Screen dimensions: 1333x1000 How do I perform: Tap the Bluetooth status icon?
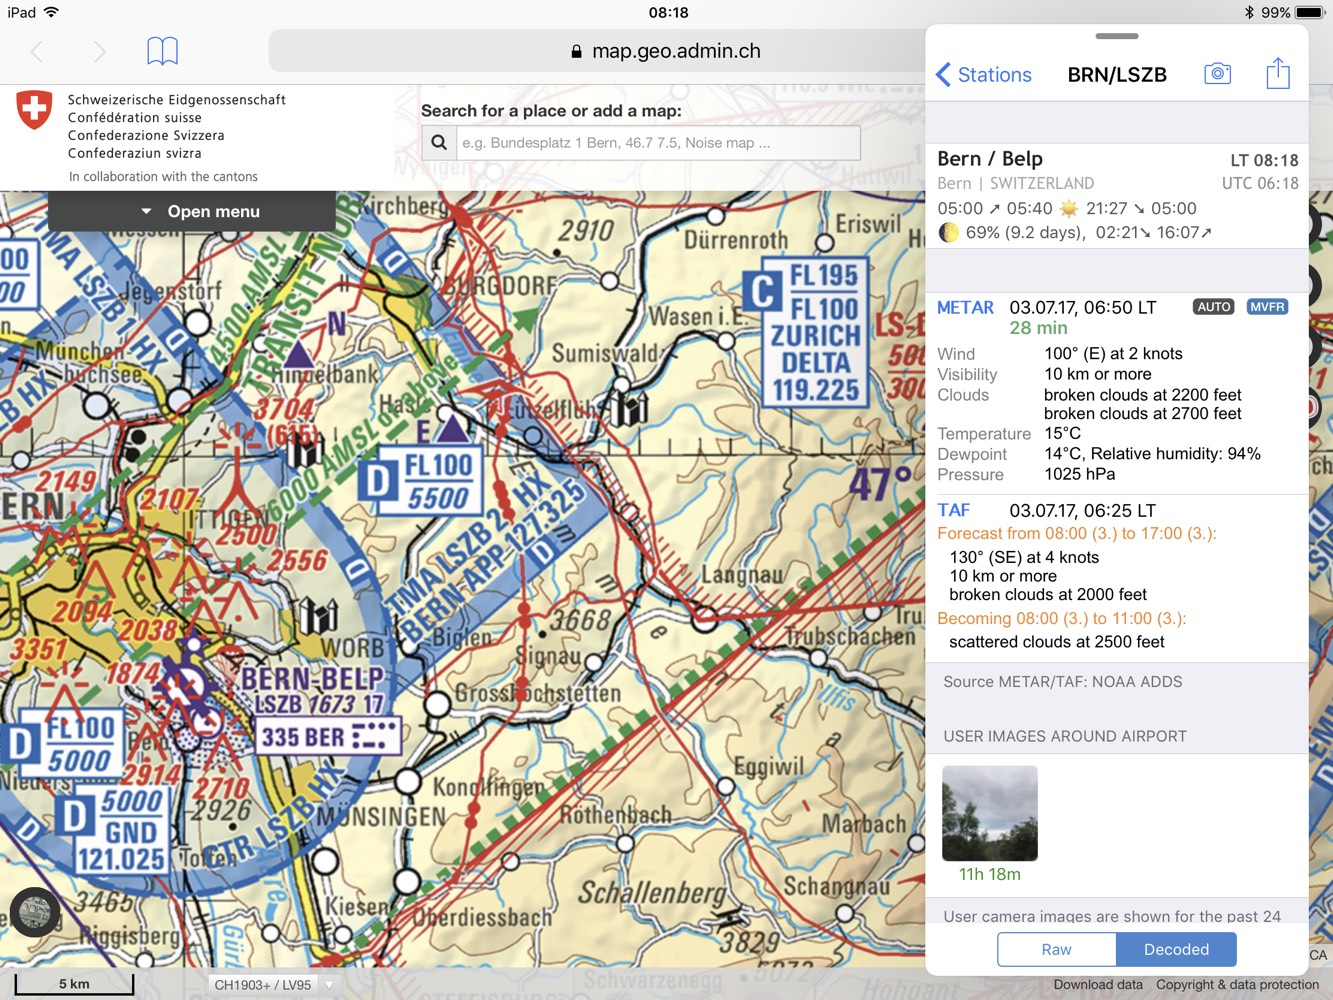(1249, 13)
